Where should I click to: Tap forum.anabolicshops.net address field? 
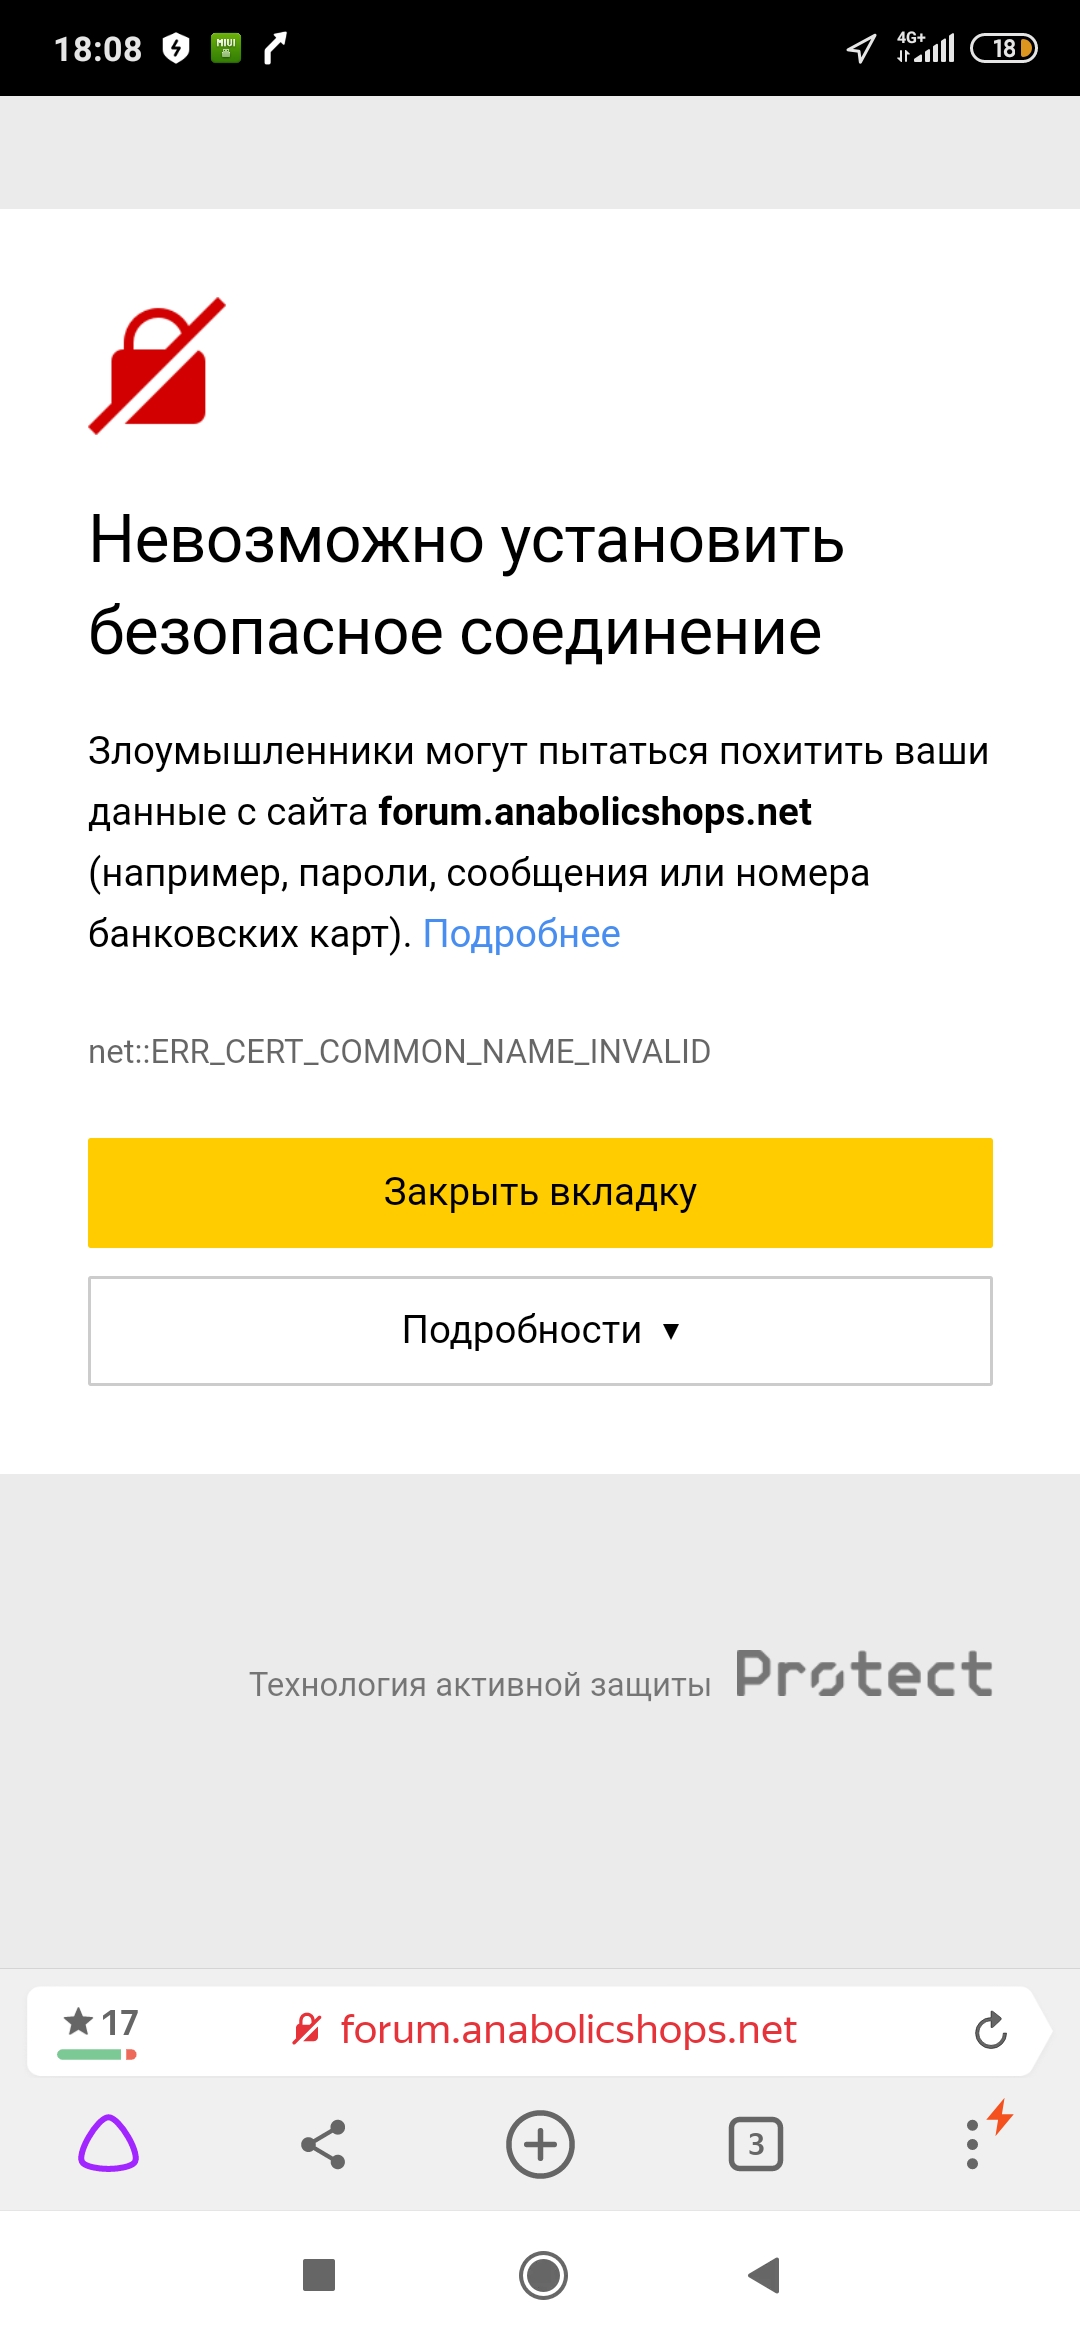568,2030
